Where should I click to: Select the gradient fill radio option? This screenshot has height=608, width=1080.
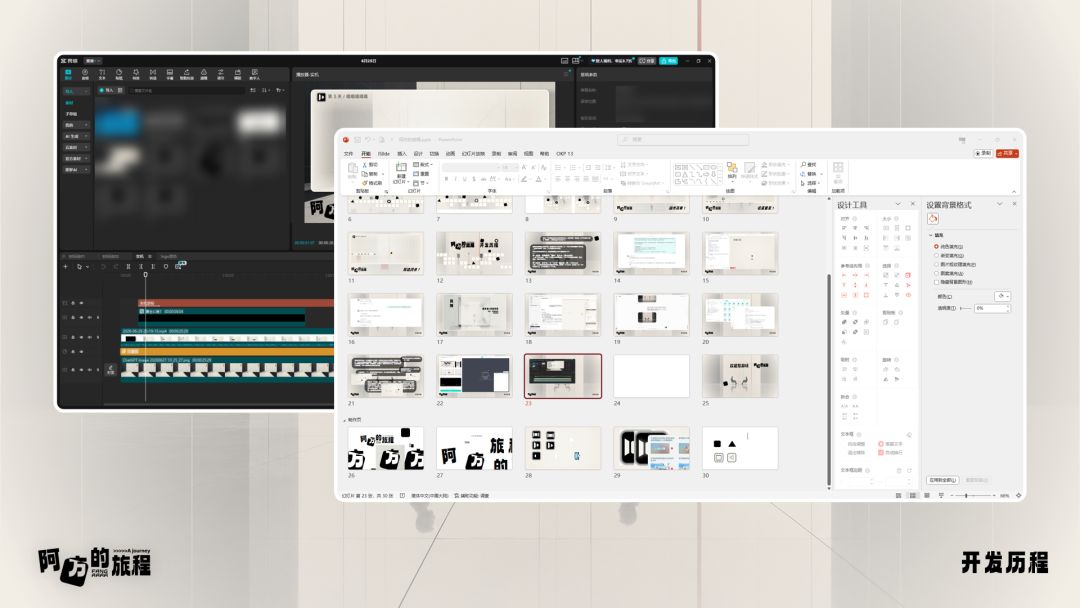936,255
